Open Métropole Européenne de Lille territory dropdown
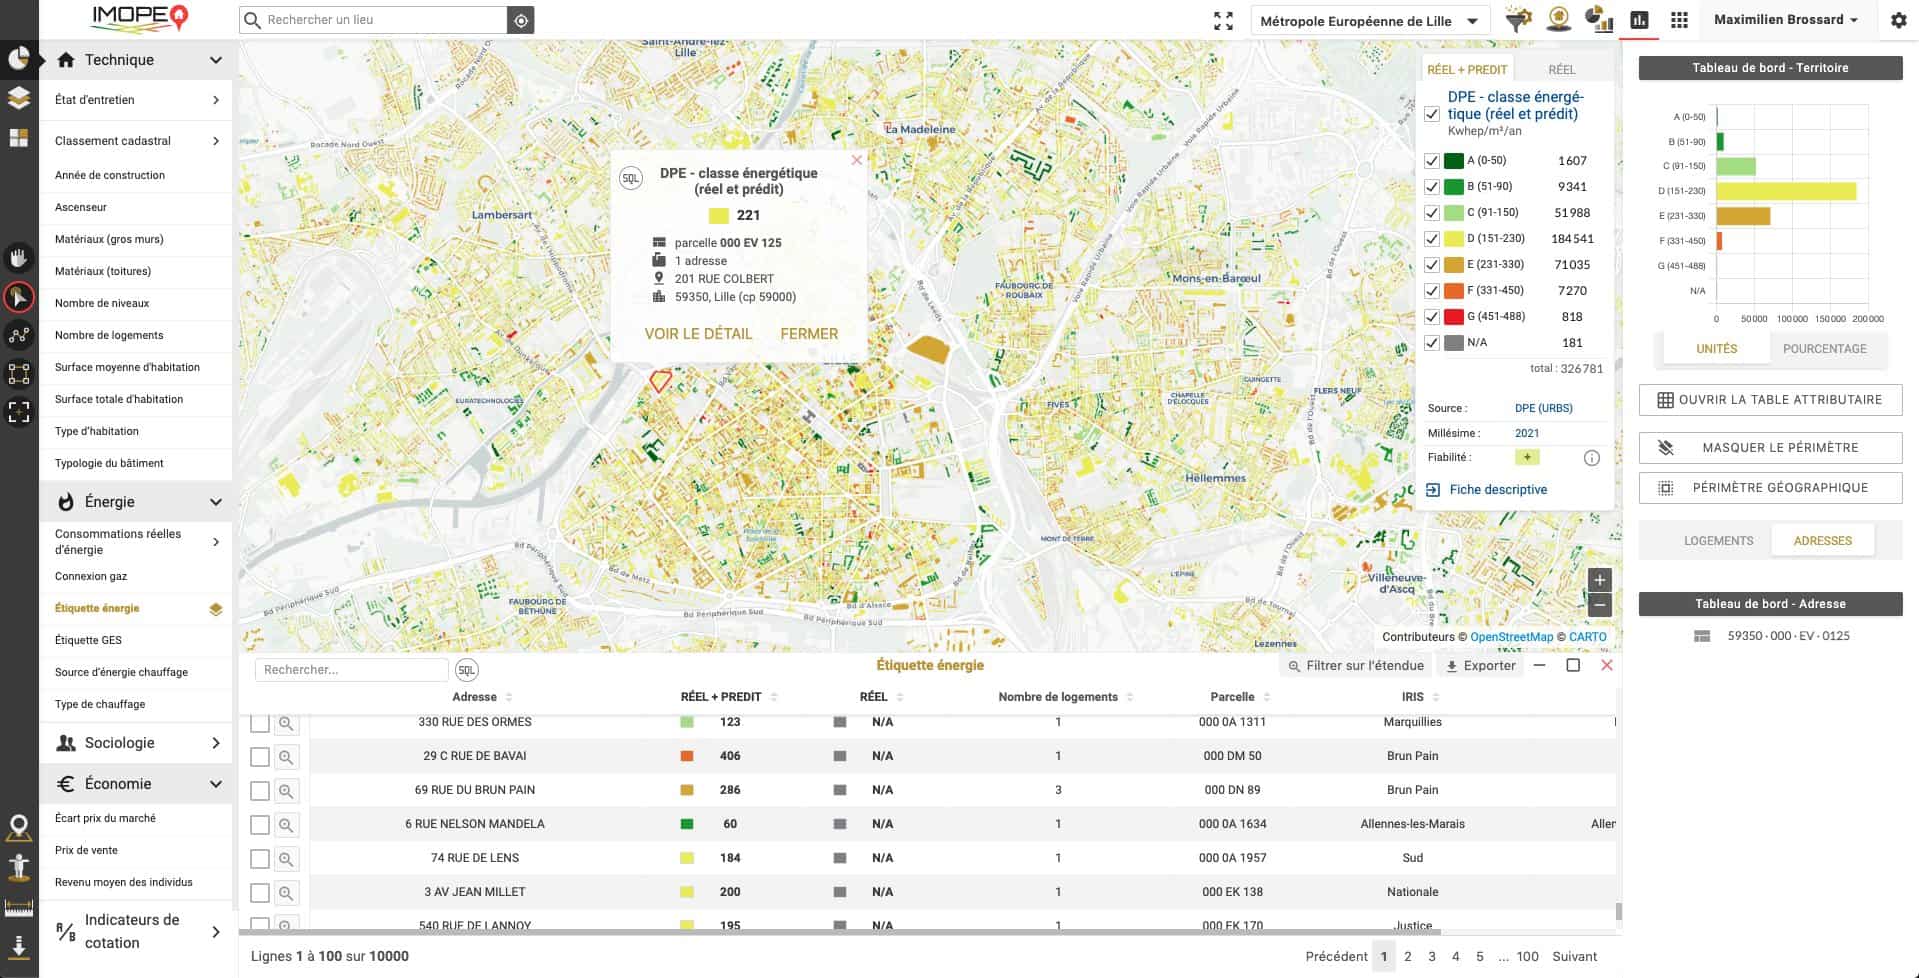 1370,21
